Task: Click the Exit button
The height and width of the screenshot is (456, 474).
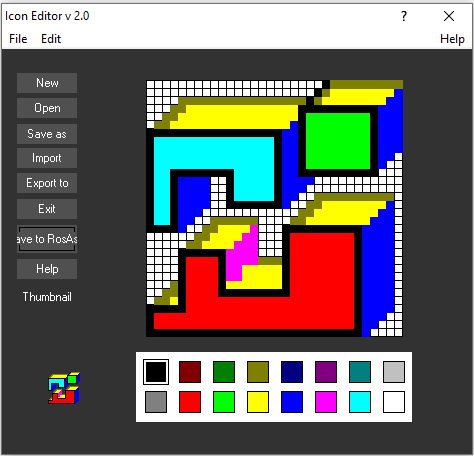Action: [x=47, y=209]
